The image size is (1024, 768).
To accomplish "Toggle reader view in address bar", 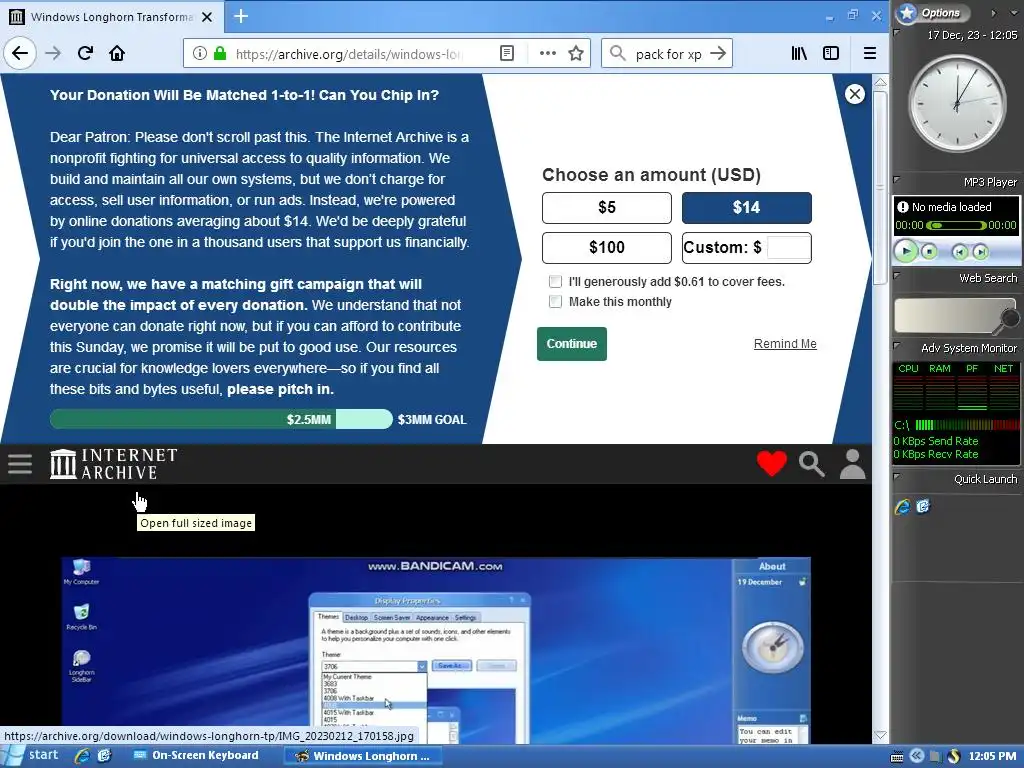I will (507, 54).
